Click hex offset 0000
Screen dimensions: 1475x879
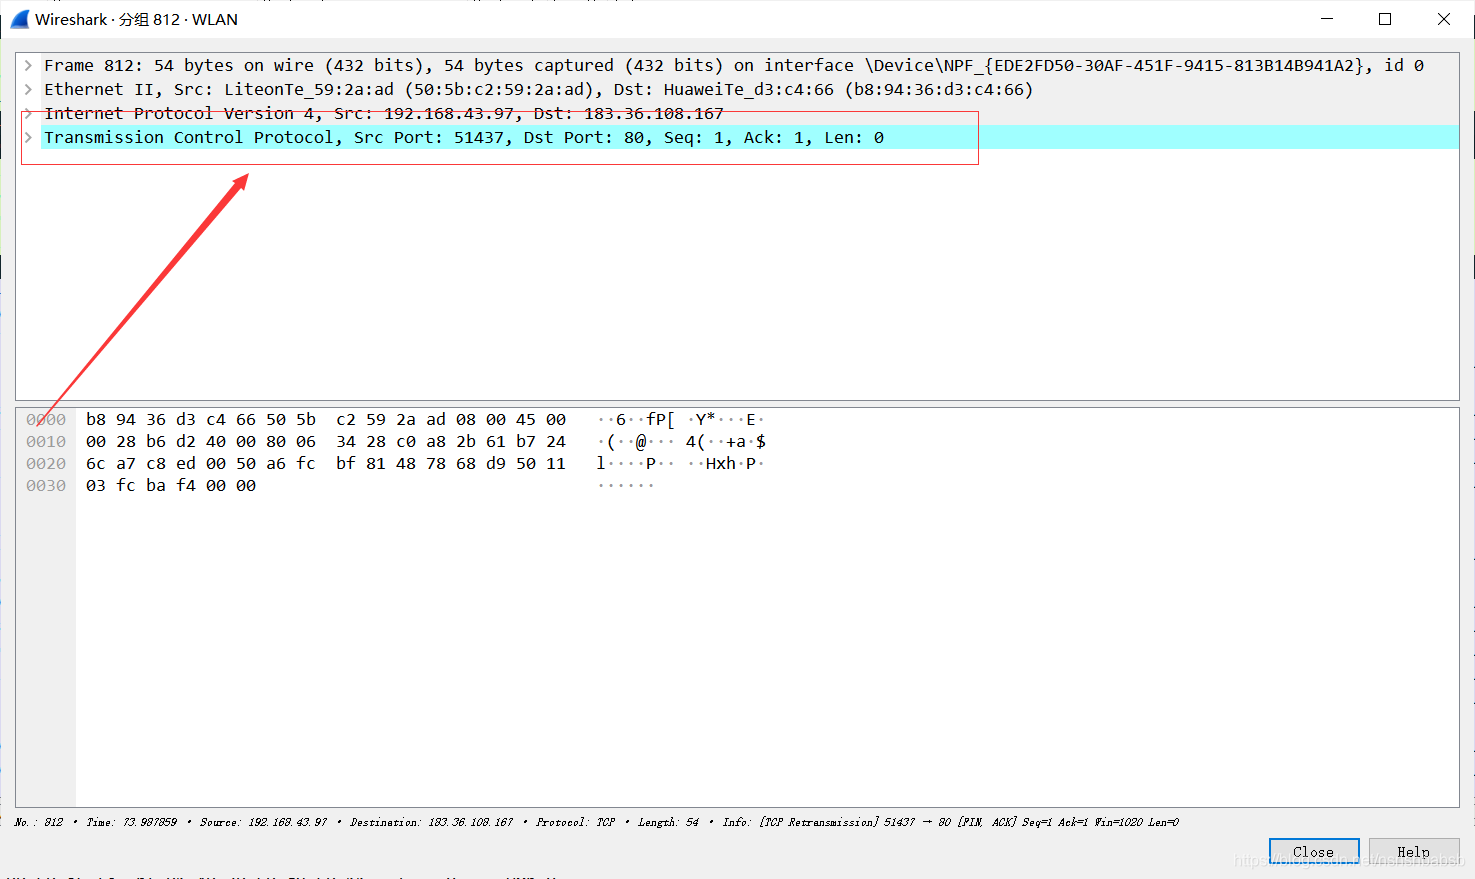46,420
